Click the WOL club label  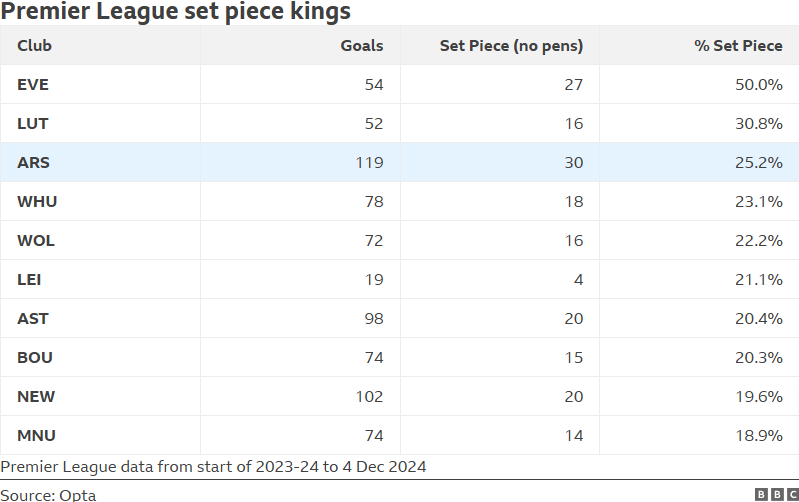(36, 241)
